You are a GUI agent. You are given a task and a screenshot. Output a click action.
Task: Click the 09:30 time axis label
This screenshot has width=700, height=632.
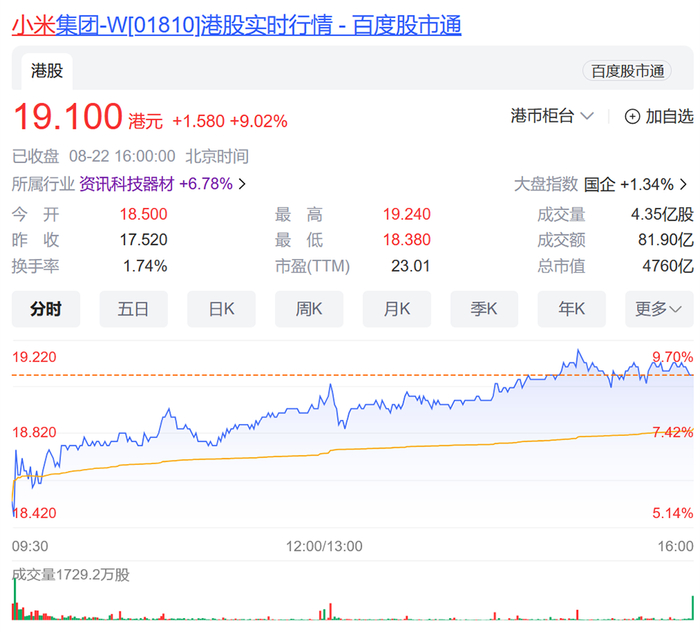(30, 546)
